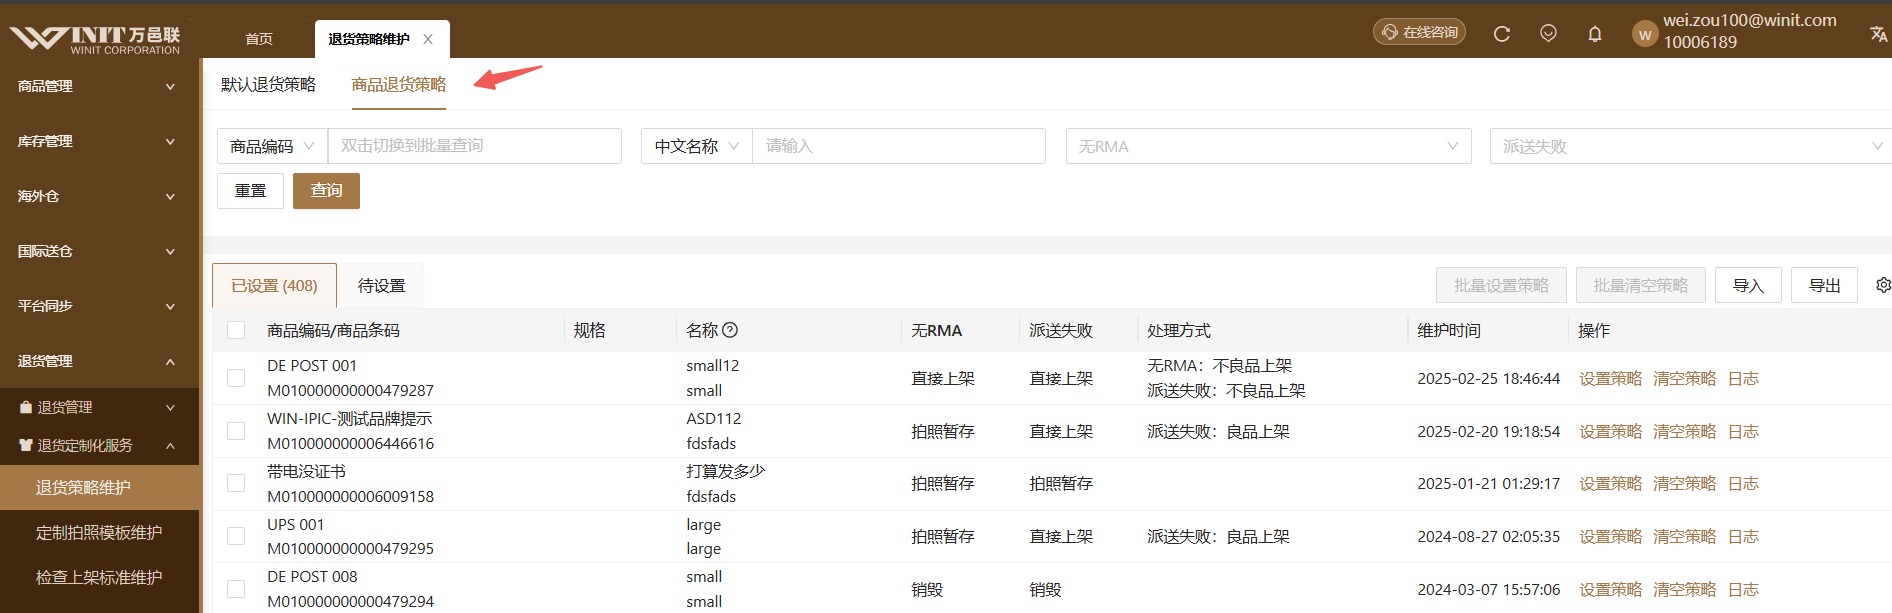
Task: Click 清空策略 for 带电没证书
Action: (1684, 483)
